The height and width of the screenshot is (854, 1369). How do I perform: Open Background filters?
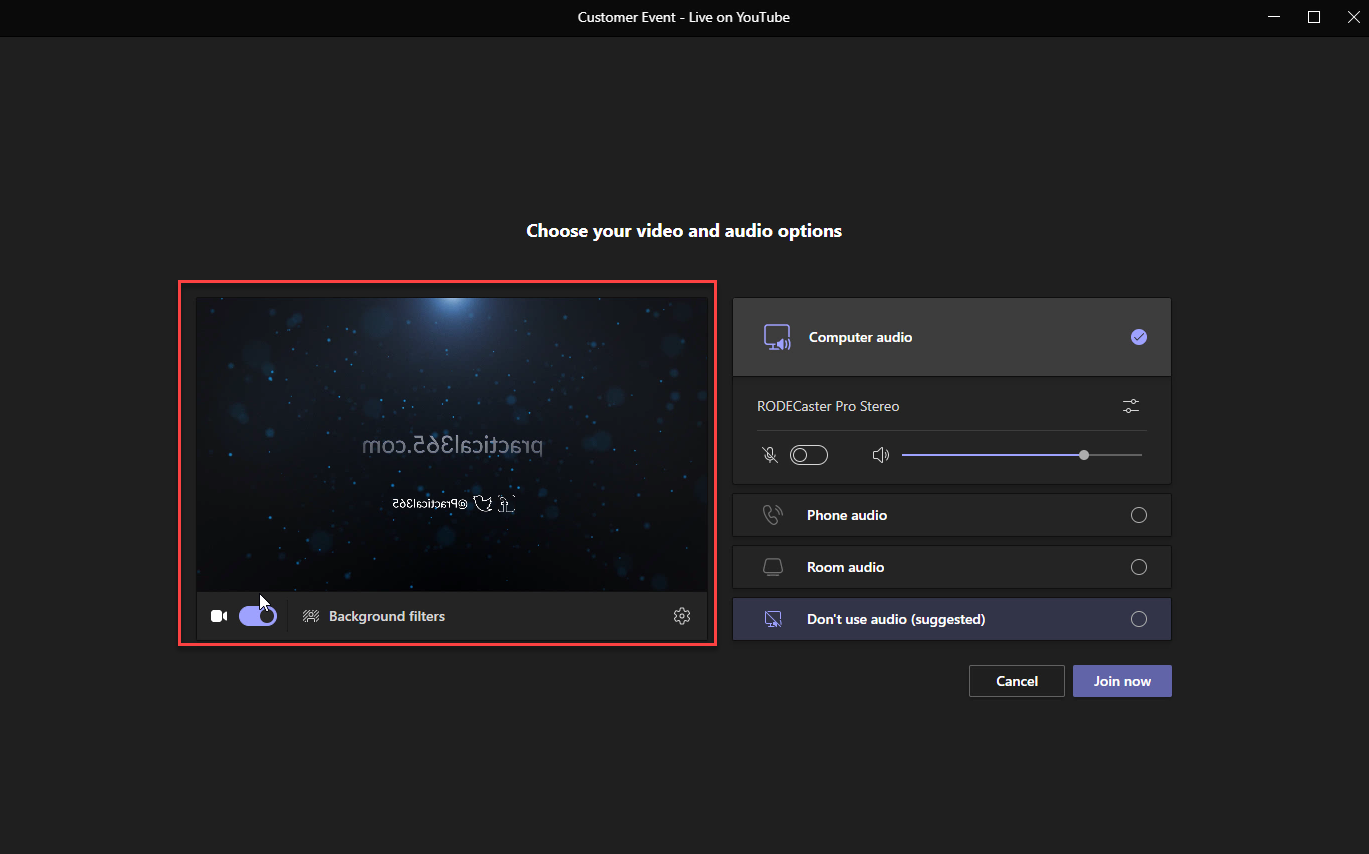coord(373,616)
